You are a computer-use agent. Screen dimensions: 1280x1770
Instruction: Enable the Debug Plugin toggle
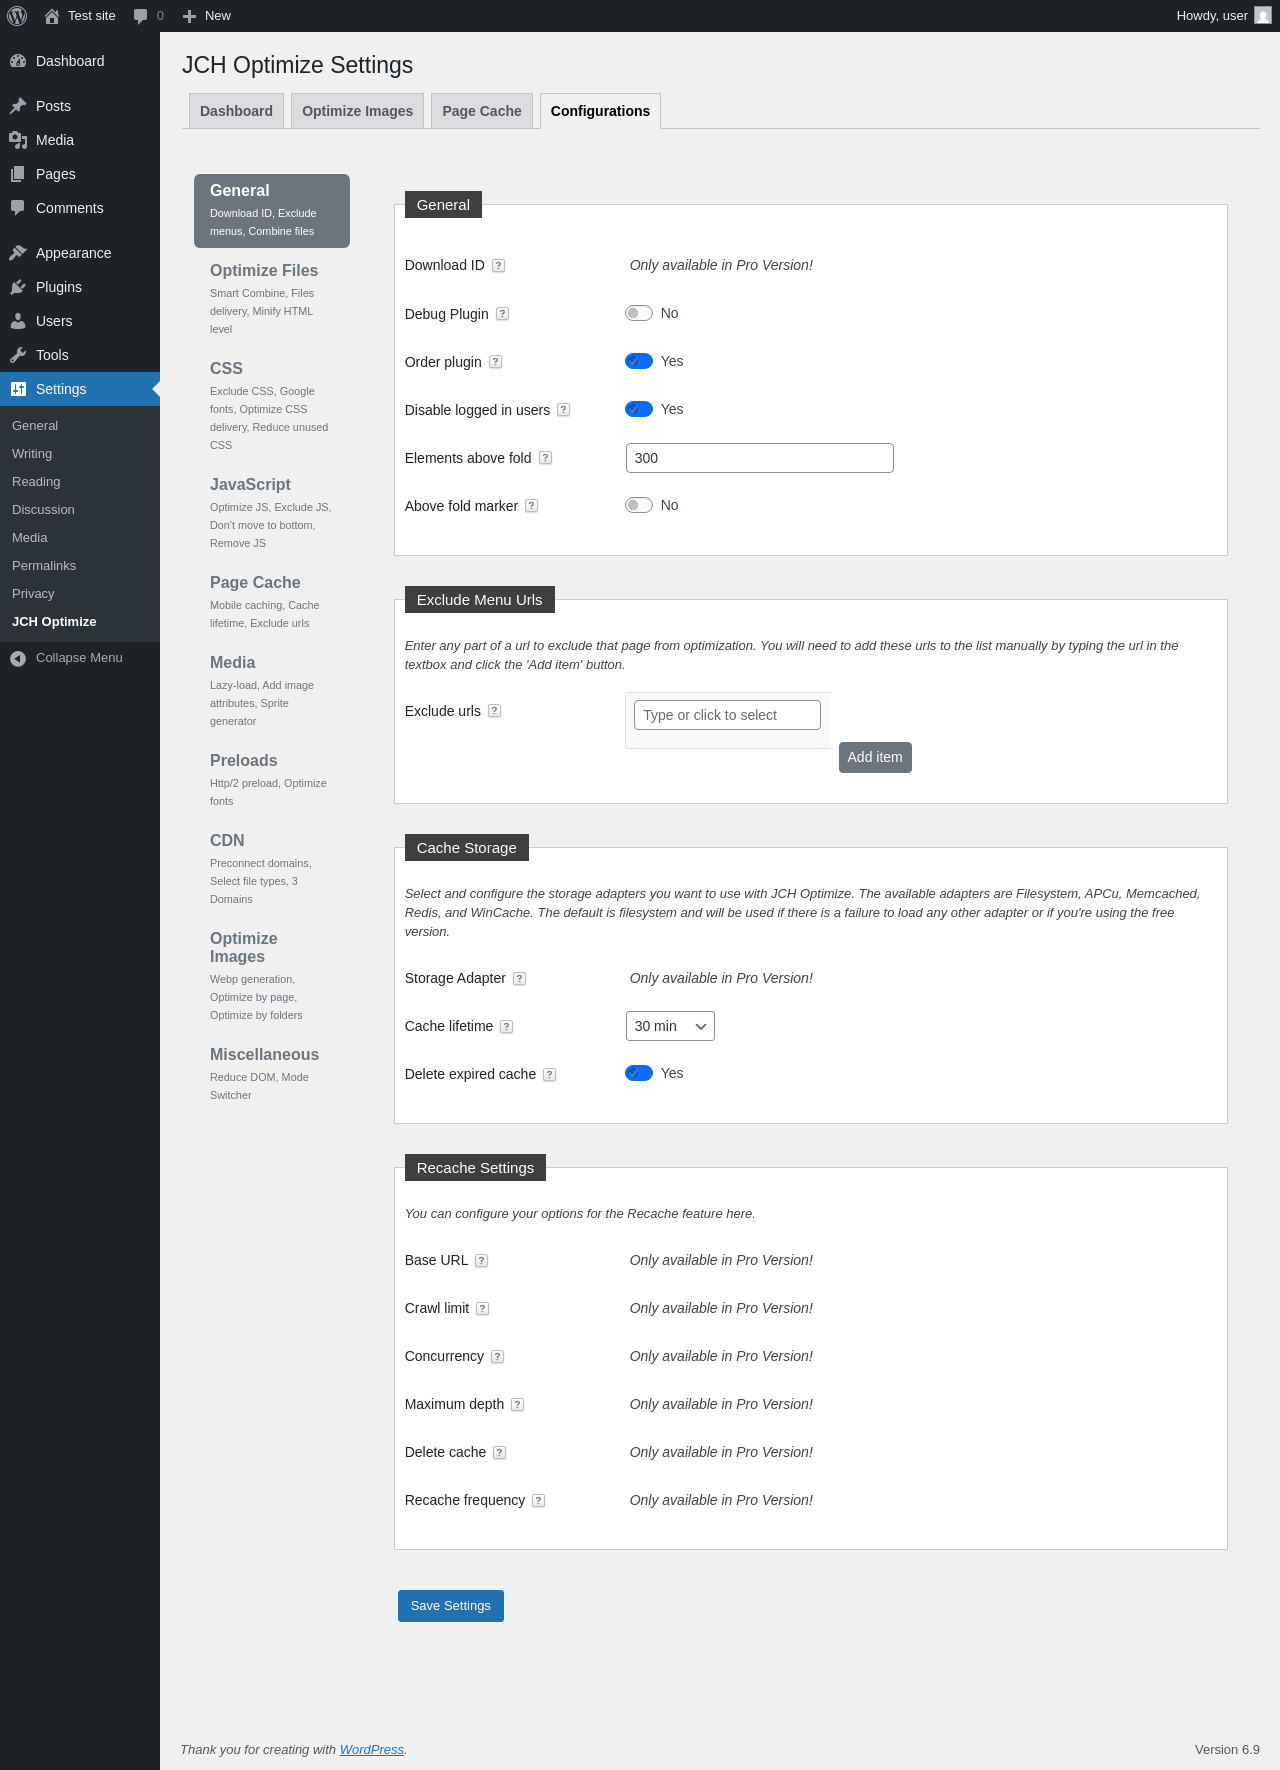pyautogui.click(x=639, y=313)
